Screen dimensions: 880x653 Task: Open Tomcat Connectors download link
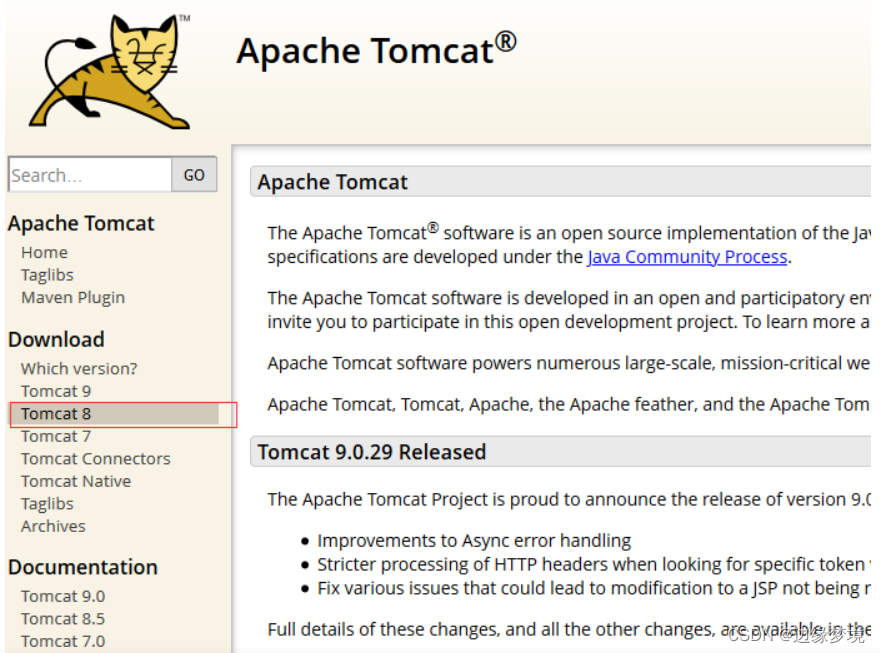pyautogui.click(x=95, y=459)
